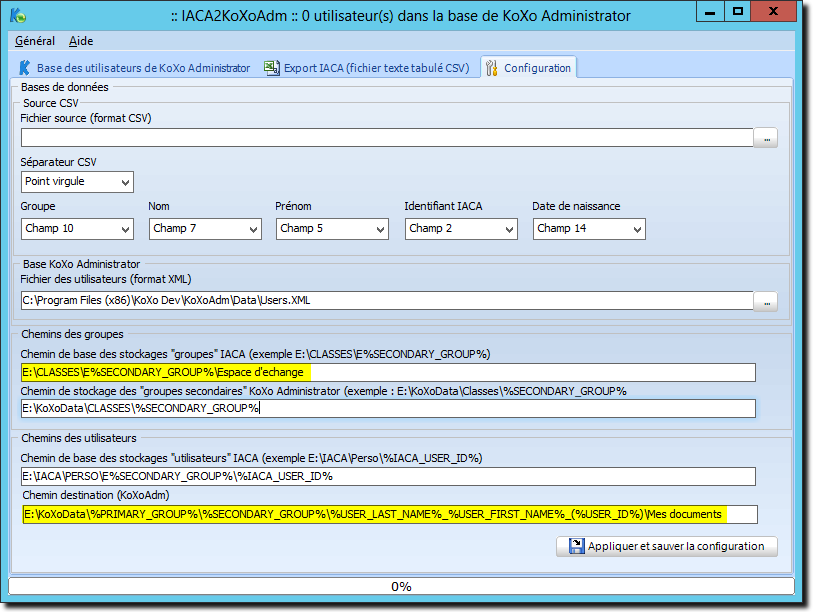The width and height of the screenshot is (813, 612).
Task: Click the tools icon on Configuration tab
Action: point(491,68)
